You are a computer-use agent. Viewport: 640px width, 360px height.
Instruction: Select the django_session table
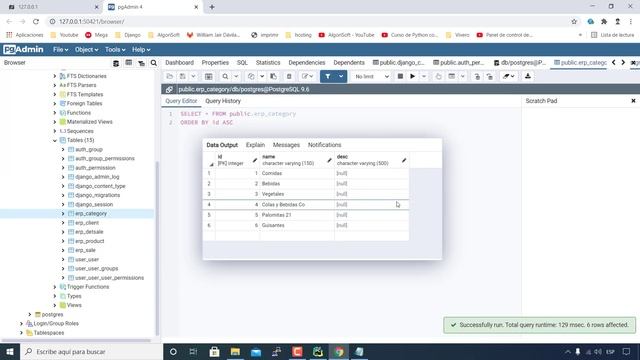tap(94, 204)
